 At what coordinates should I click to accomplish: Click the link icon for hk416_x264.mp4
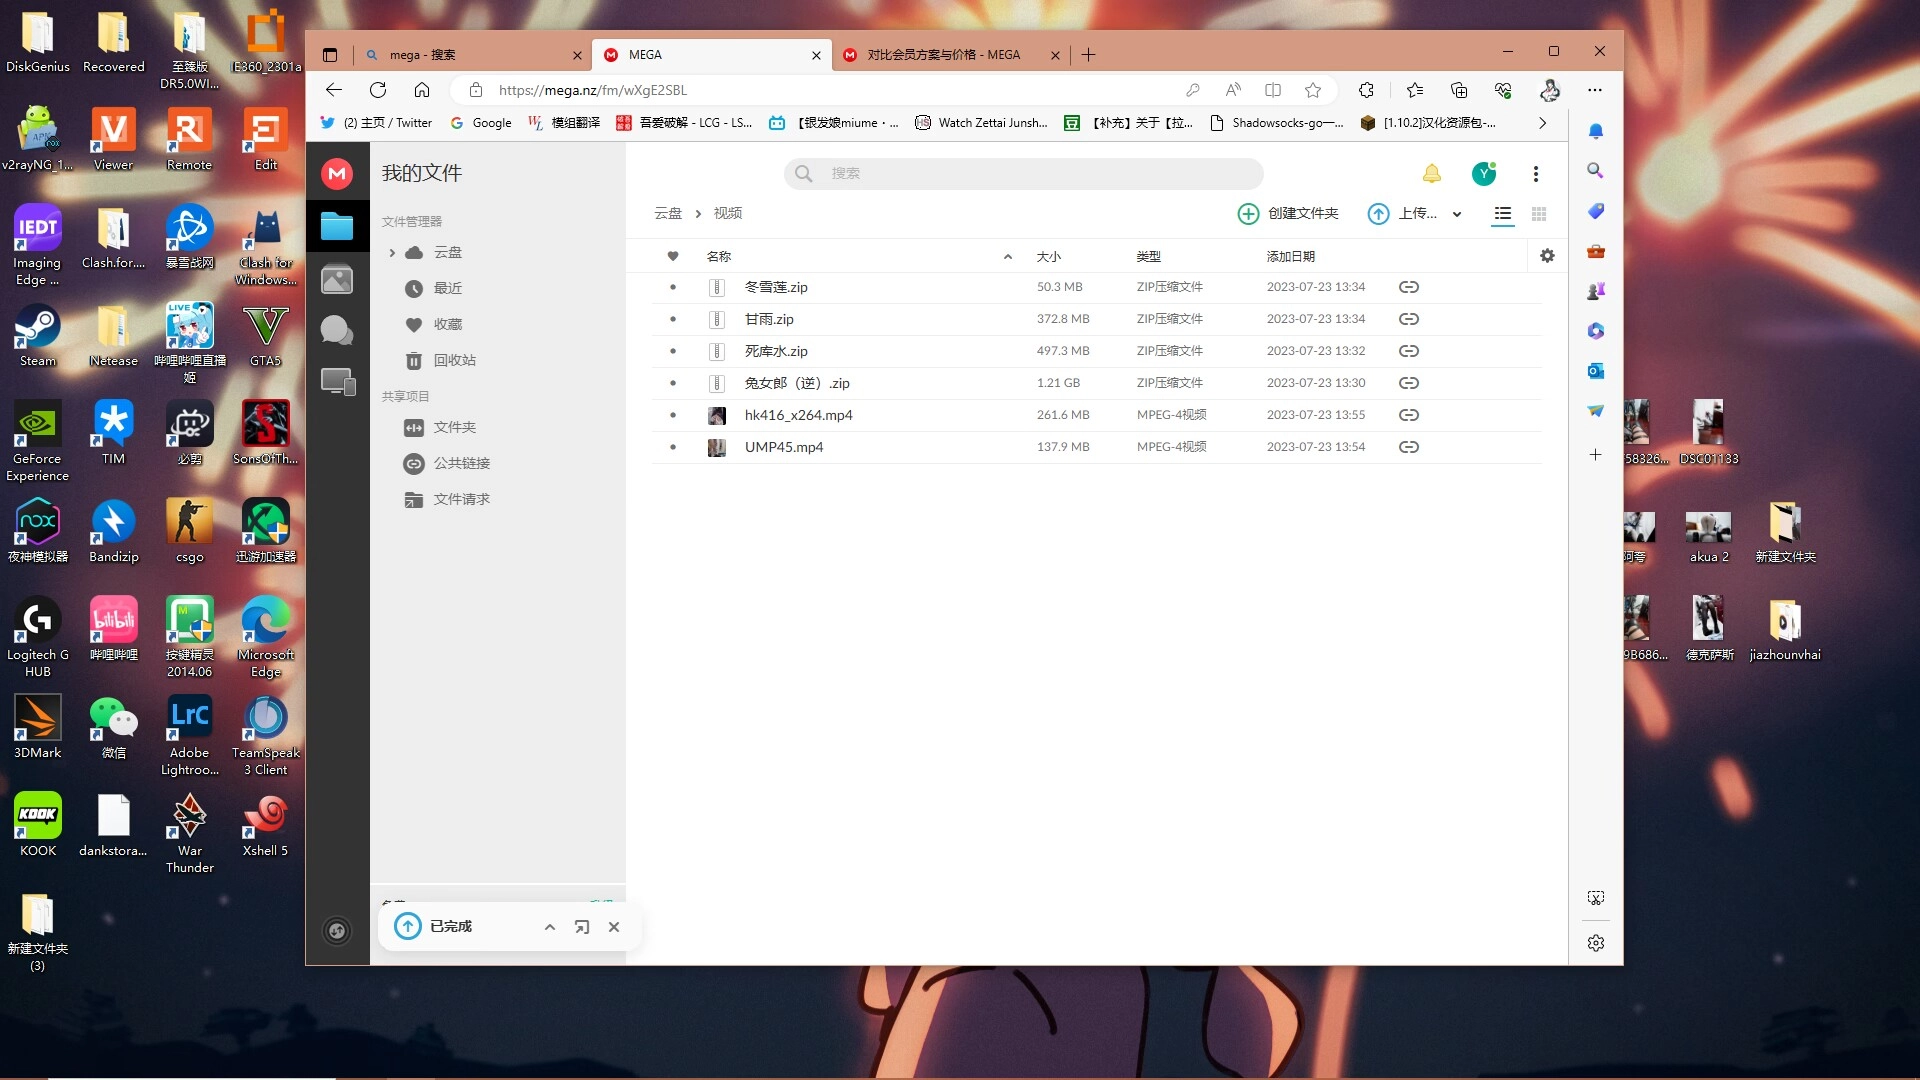[1409, 415]
